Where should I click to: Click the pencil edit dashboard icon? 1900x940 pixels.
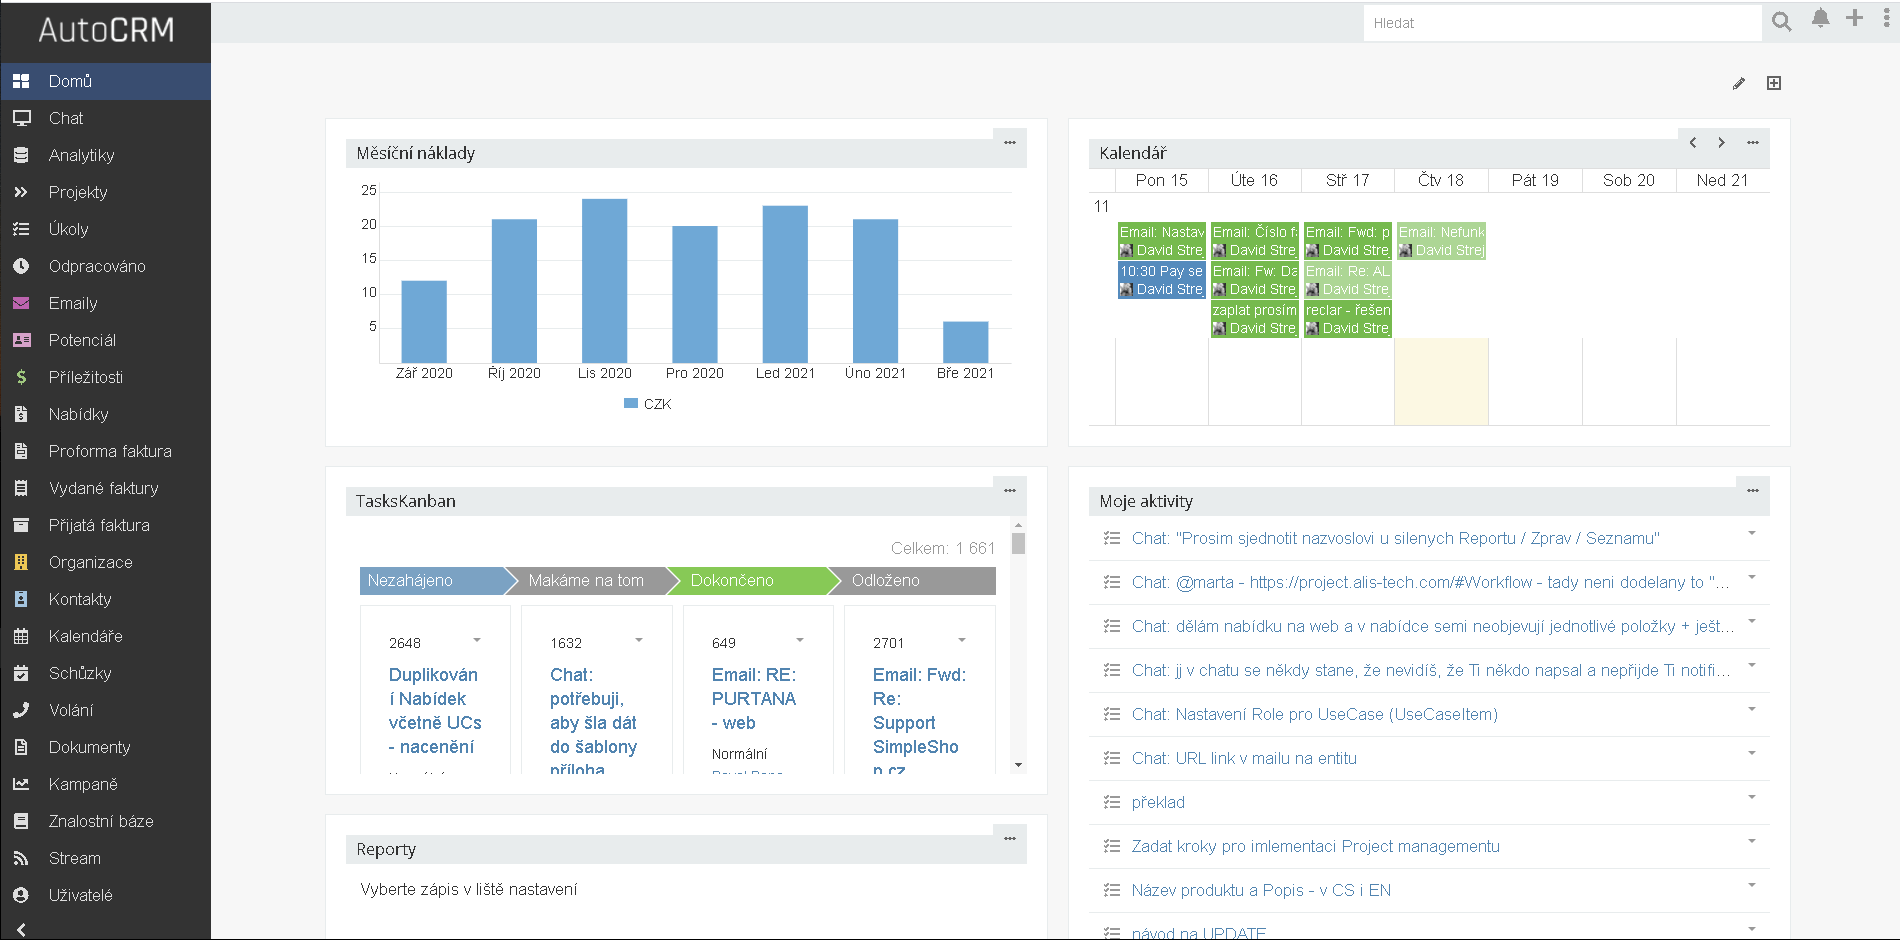(x=1739, y=84)
